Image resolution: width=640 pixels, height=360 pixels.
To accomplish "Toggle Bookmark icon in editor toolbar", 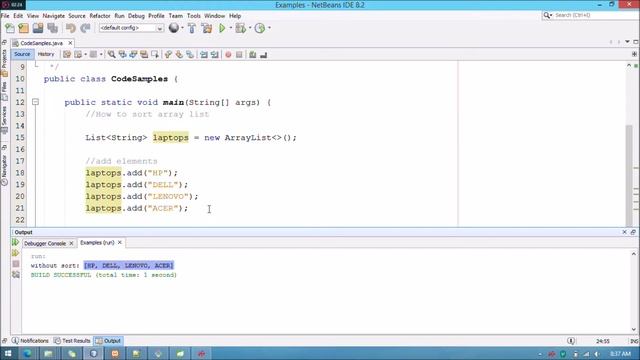I will point(190,55).
